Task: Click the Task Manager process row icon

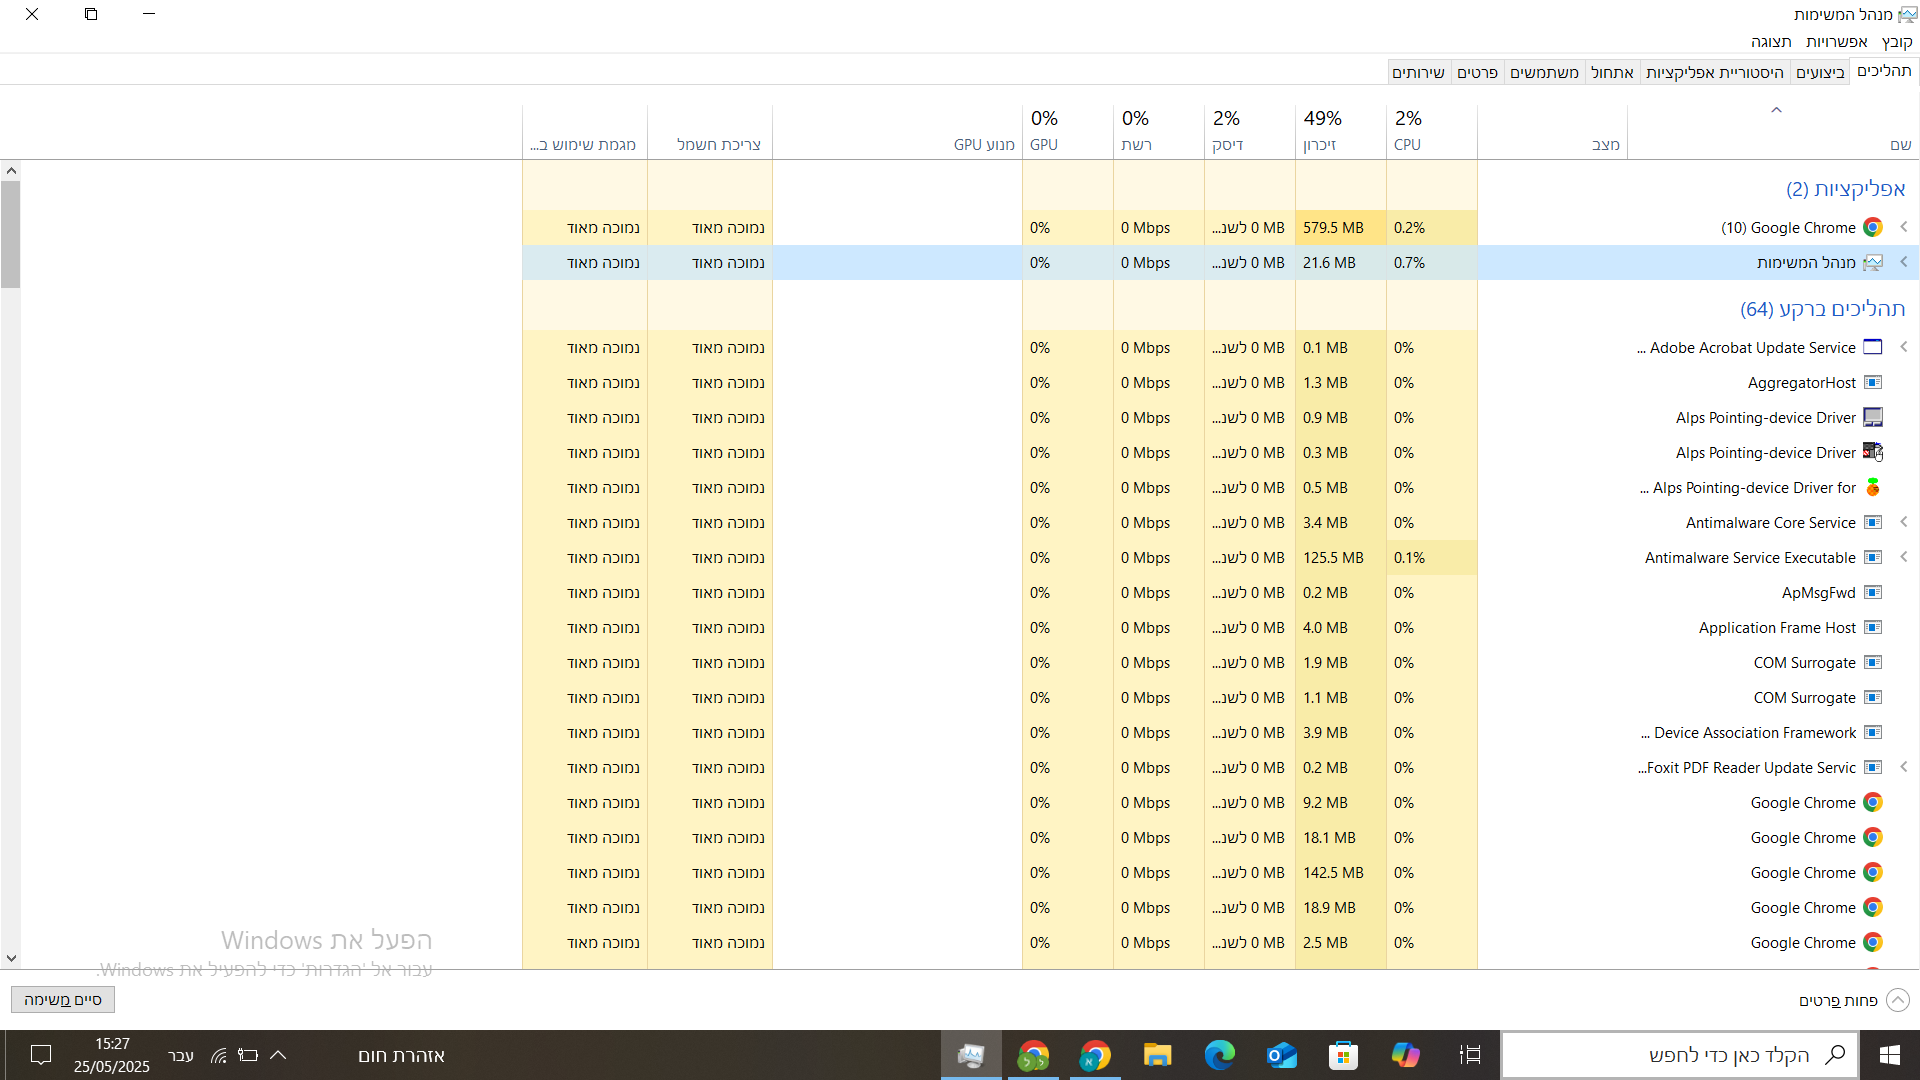Action: (1873, 263)
